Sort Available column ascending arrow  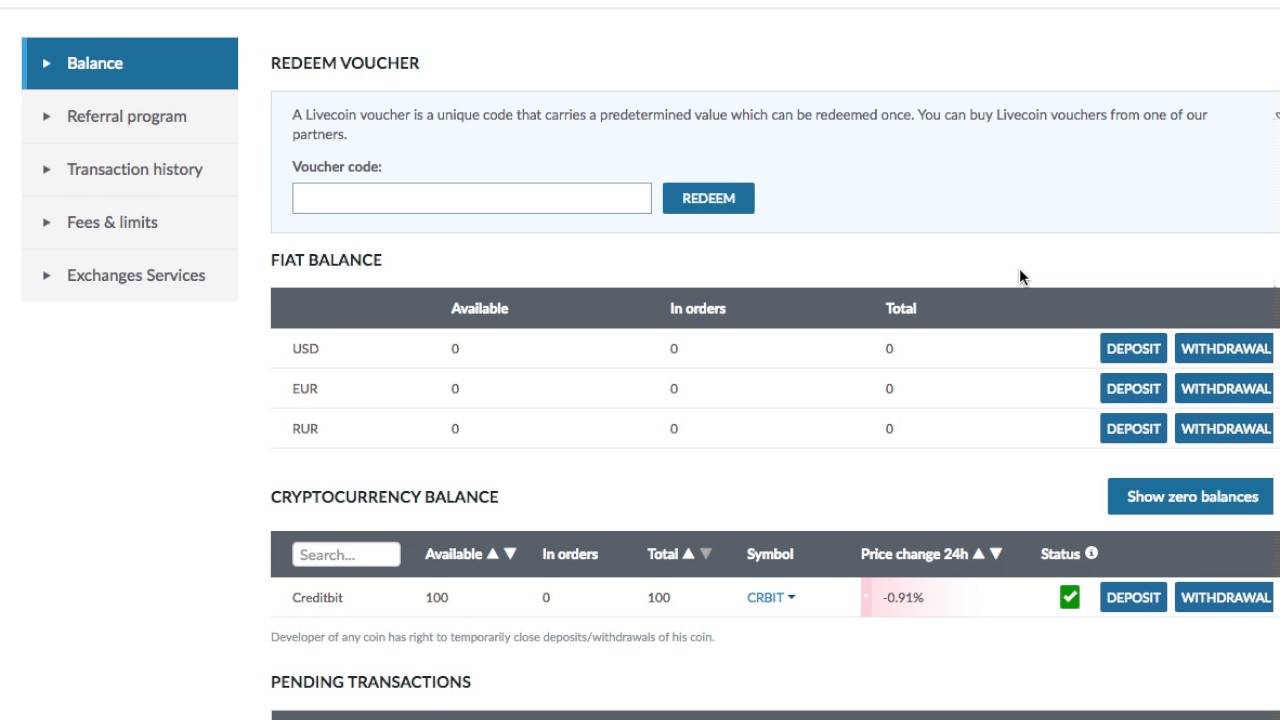[x=492, y=554]
